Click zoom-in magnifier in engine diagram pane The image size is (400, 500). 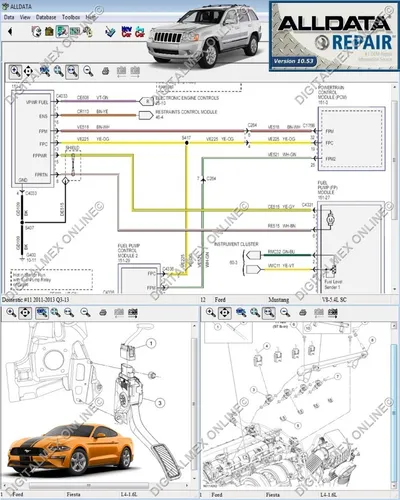coord(211,313)
